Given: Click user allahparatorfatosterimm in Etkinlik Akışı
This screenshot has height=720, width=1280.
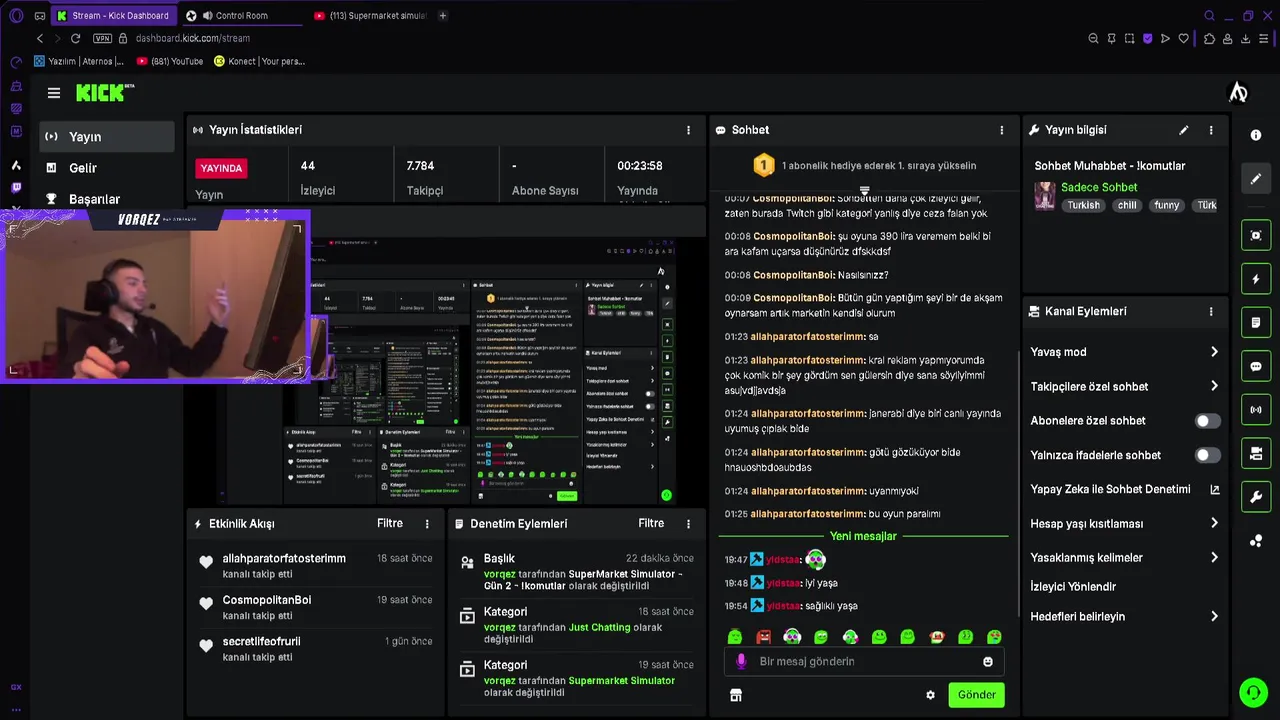Looking at the screenshot, I should 284,558.
